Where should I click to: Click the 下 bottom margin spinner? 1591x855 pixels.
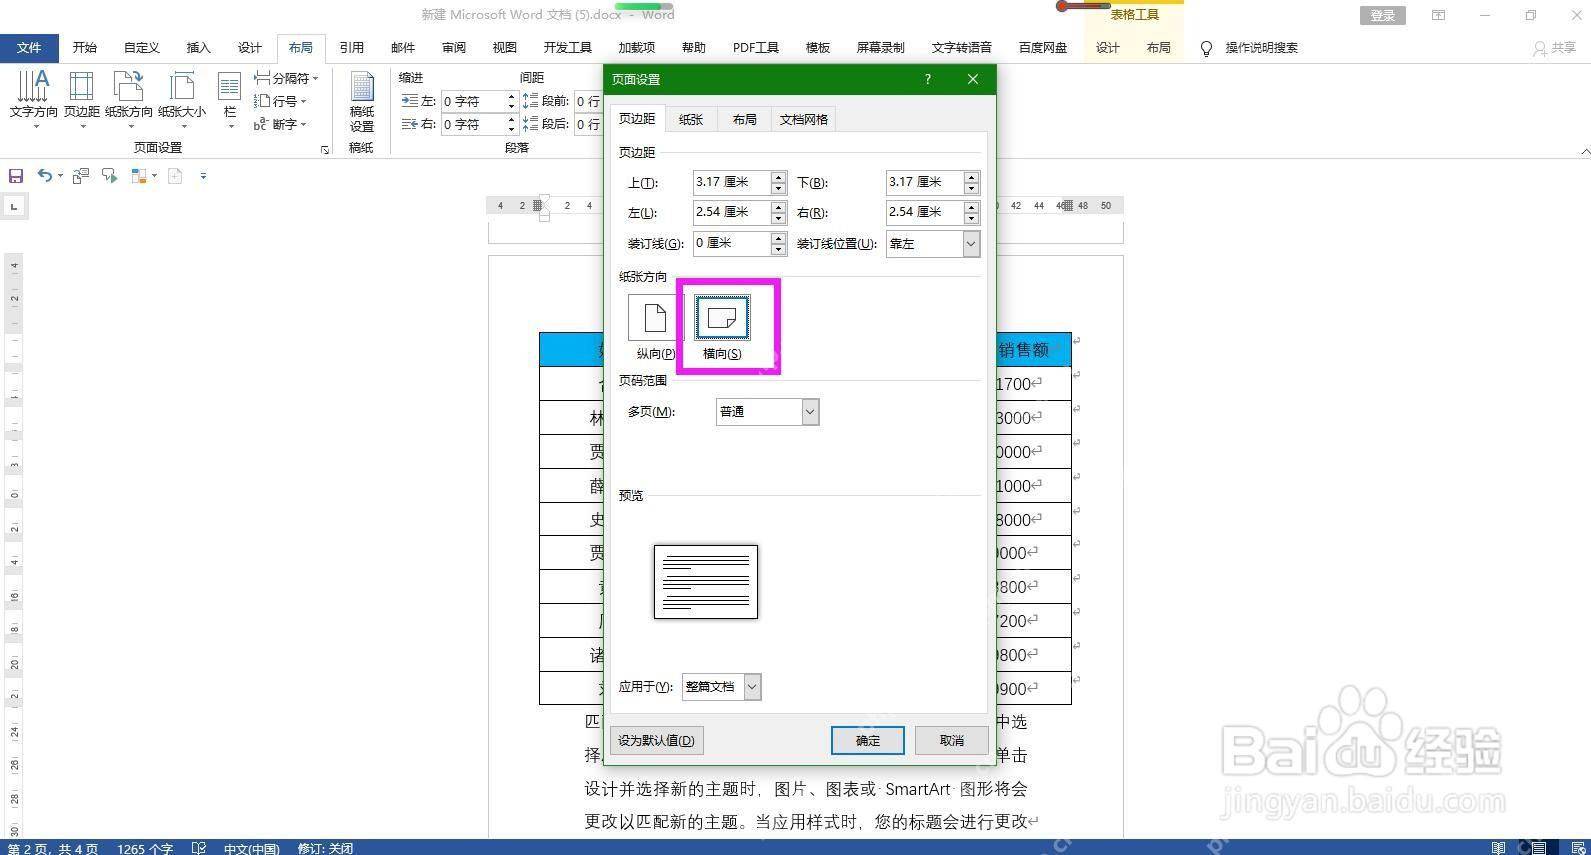click(971, 182)
